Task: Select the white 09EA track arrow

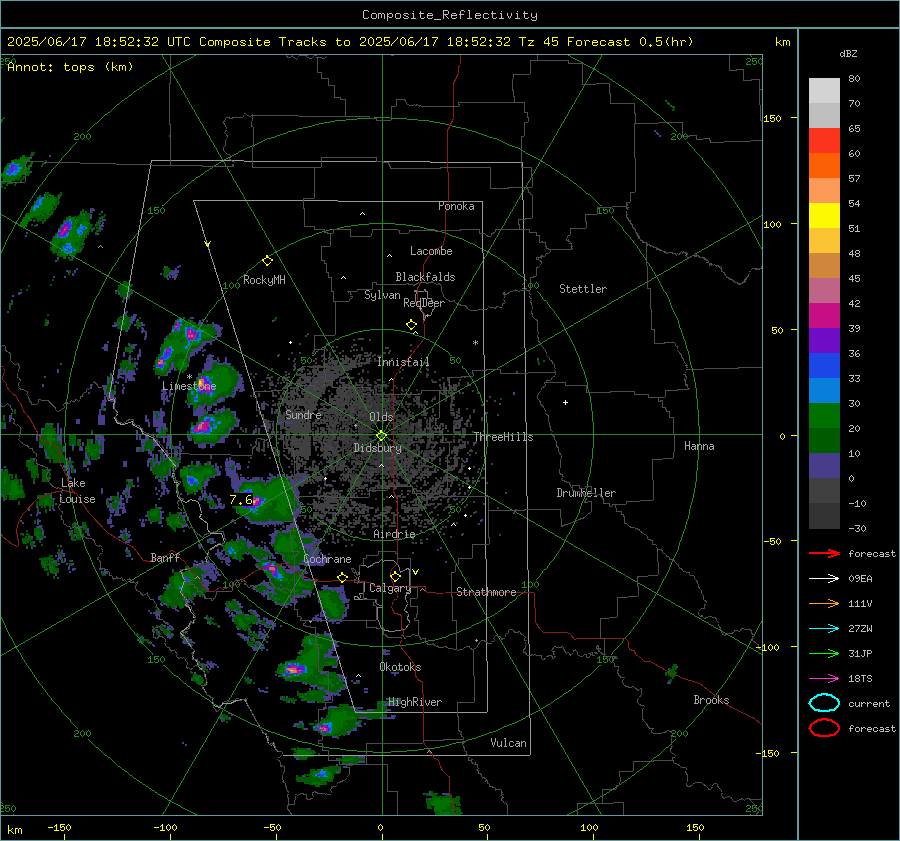Action: pos(824,579)
